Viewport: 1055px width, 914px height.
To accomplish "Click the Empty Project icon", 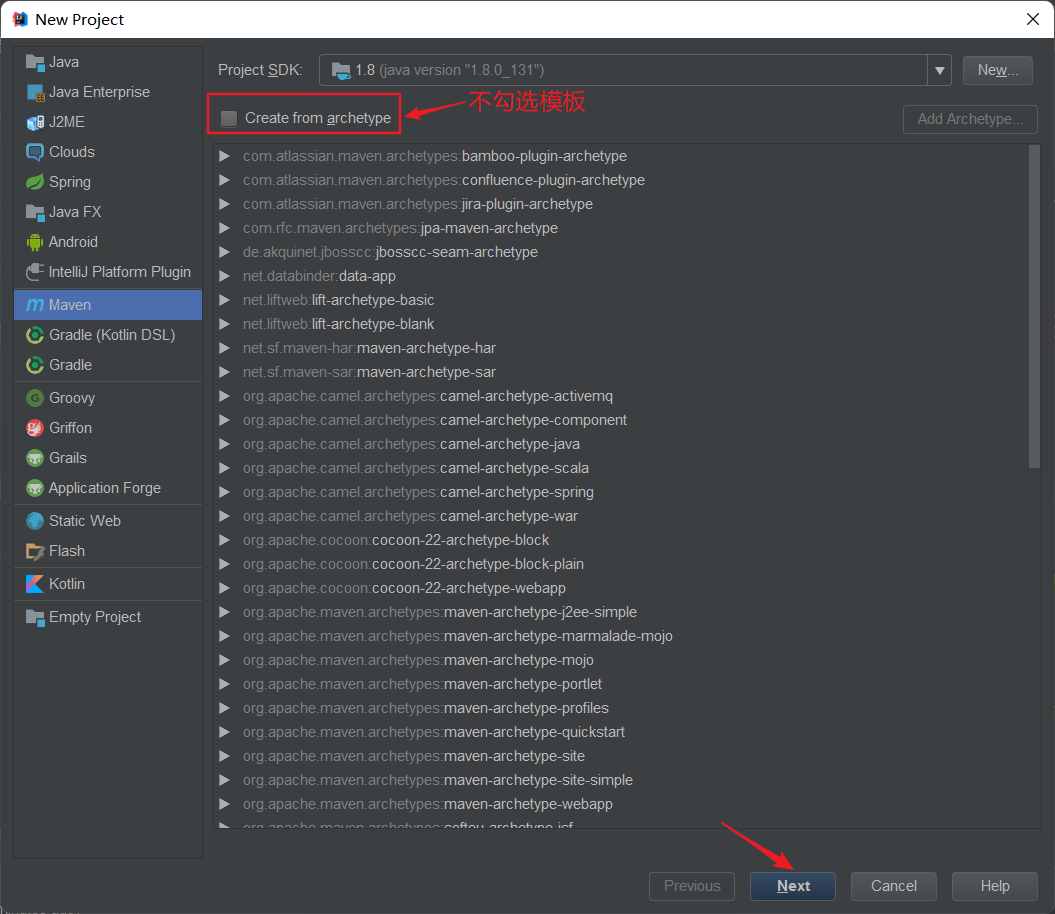I will click(x=35, y=617).
